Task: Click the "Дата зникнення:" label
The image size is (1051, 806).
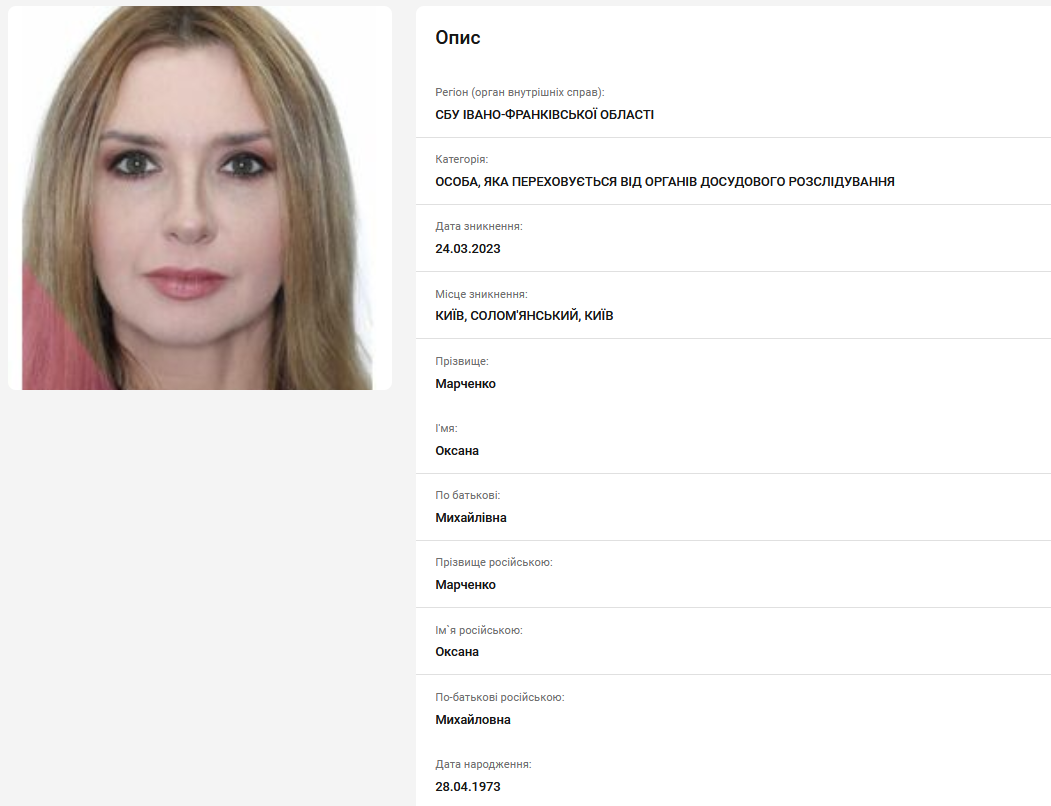Action: [x=479, y=226]
